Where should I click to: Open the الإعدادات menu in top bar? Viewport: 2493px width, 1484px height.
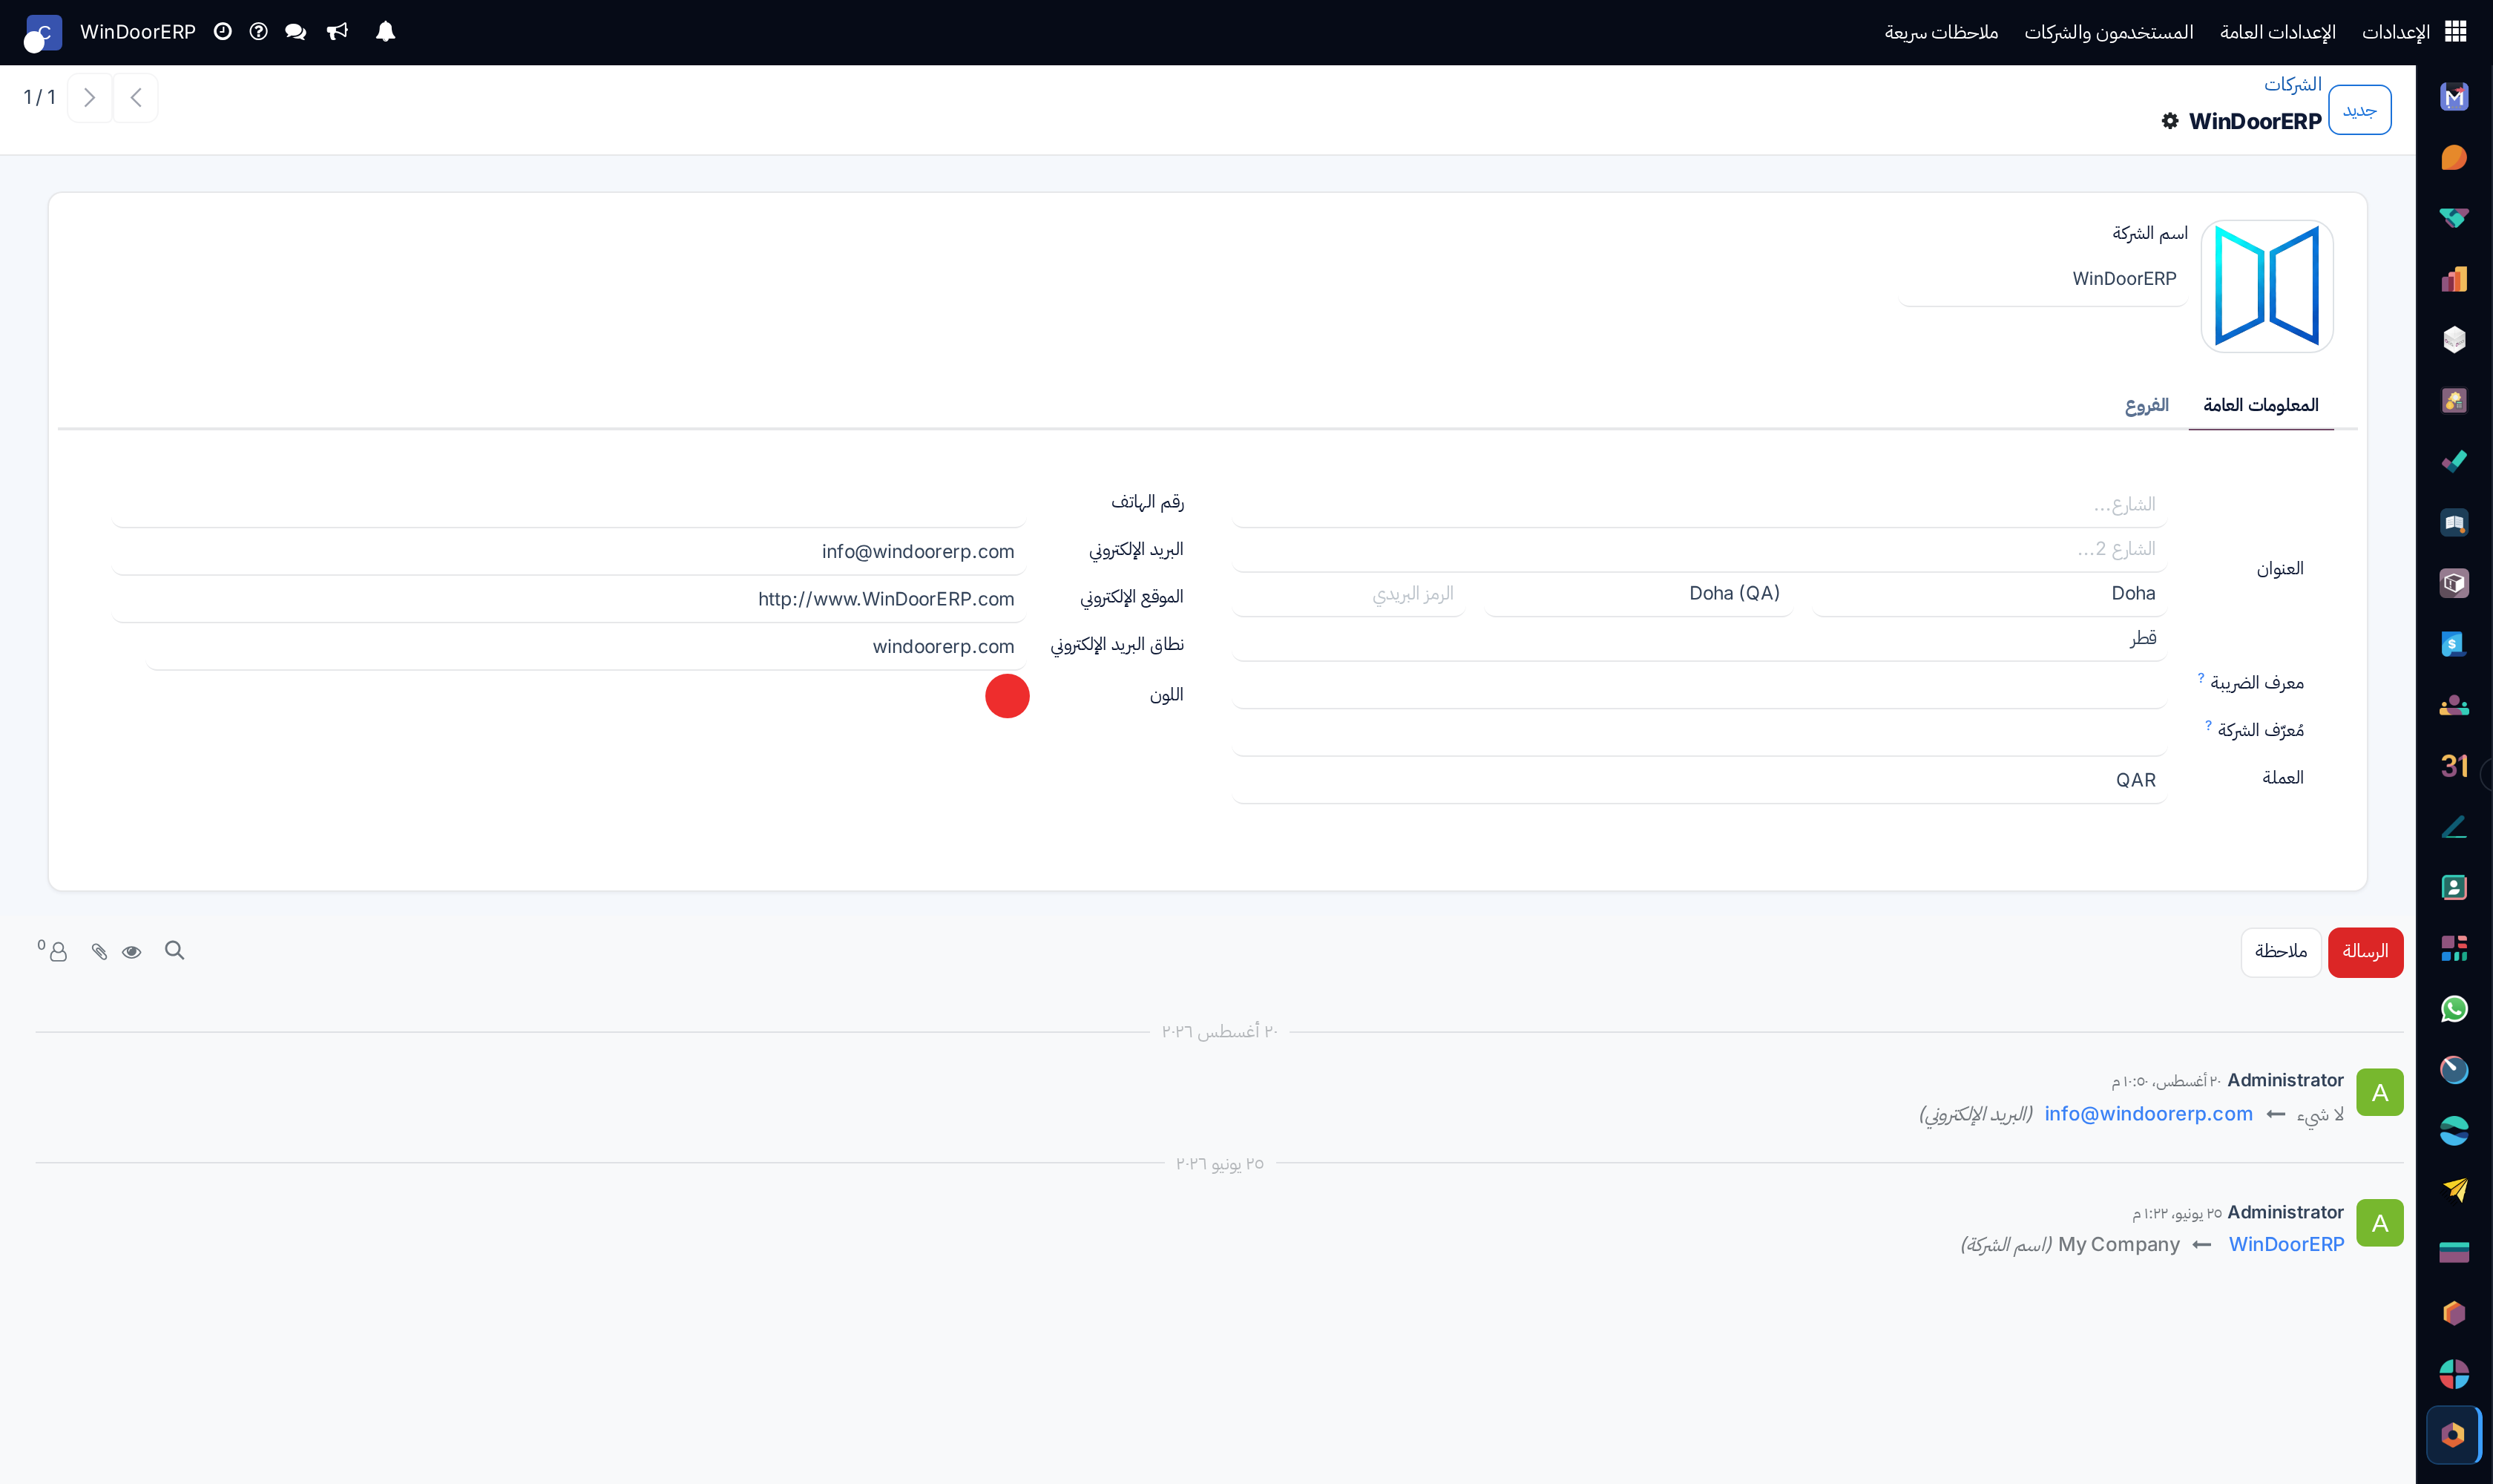pyautogui.click(x=2395, y=32)
